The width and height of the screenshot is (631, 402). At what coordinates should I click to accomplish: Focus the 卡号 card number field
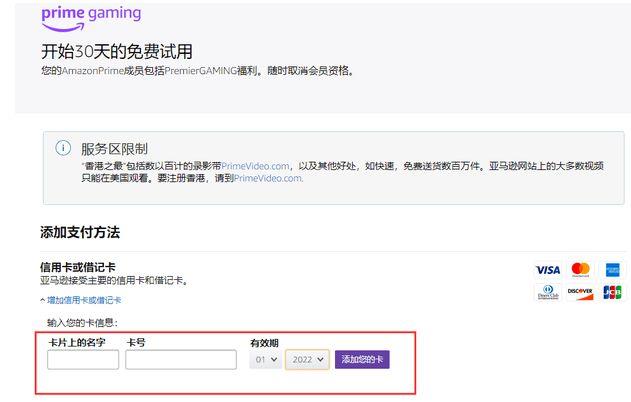point(181,359)
